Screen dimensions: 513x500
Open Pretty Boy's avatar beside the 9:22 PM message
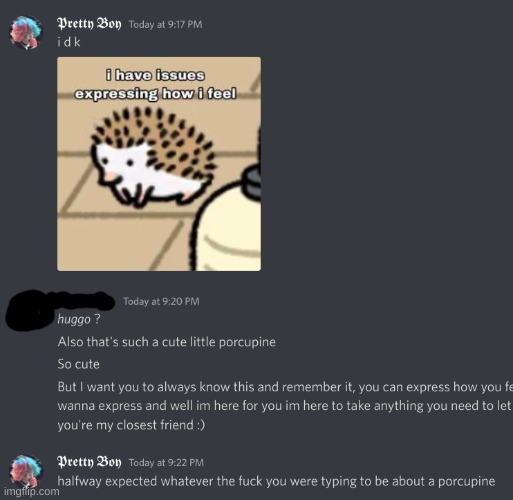click(26, 471)
